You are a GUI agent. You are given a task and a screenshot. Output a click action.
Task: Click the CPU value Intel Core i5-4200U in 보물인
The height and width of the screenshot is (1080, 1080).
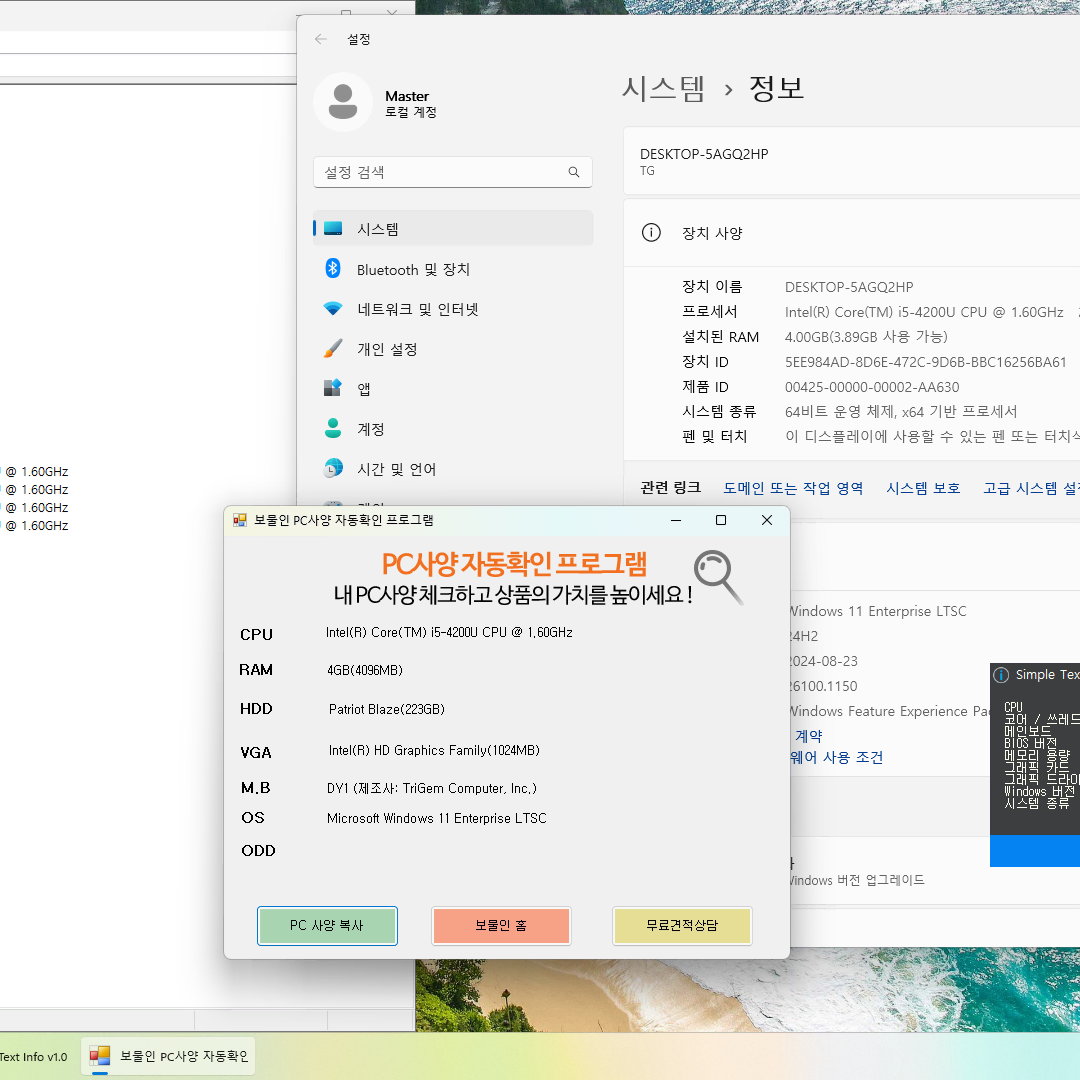click(449, 632)
